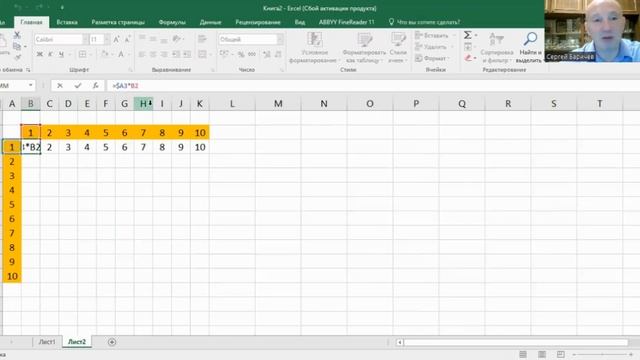Click the lightbulb Tell Me icon

click(x=391, y=22)
